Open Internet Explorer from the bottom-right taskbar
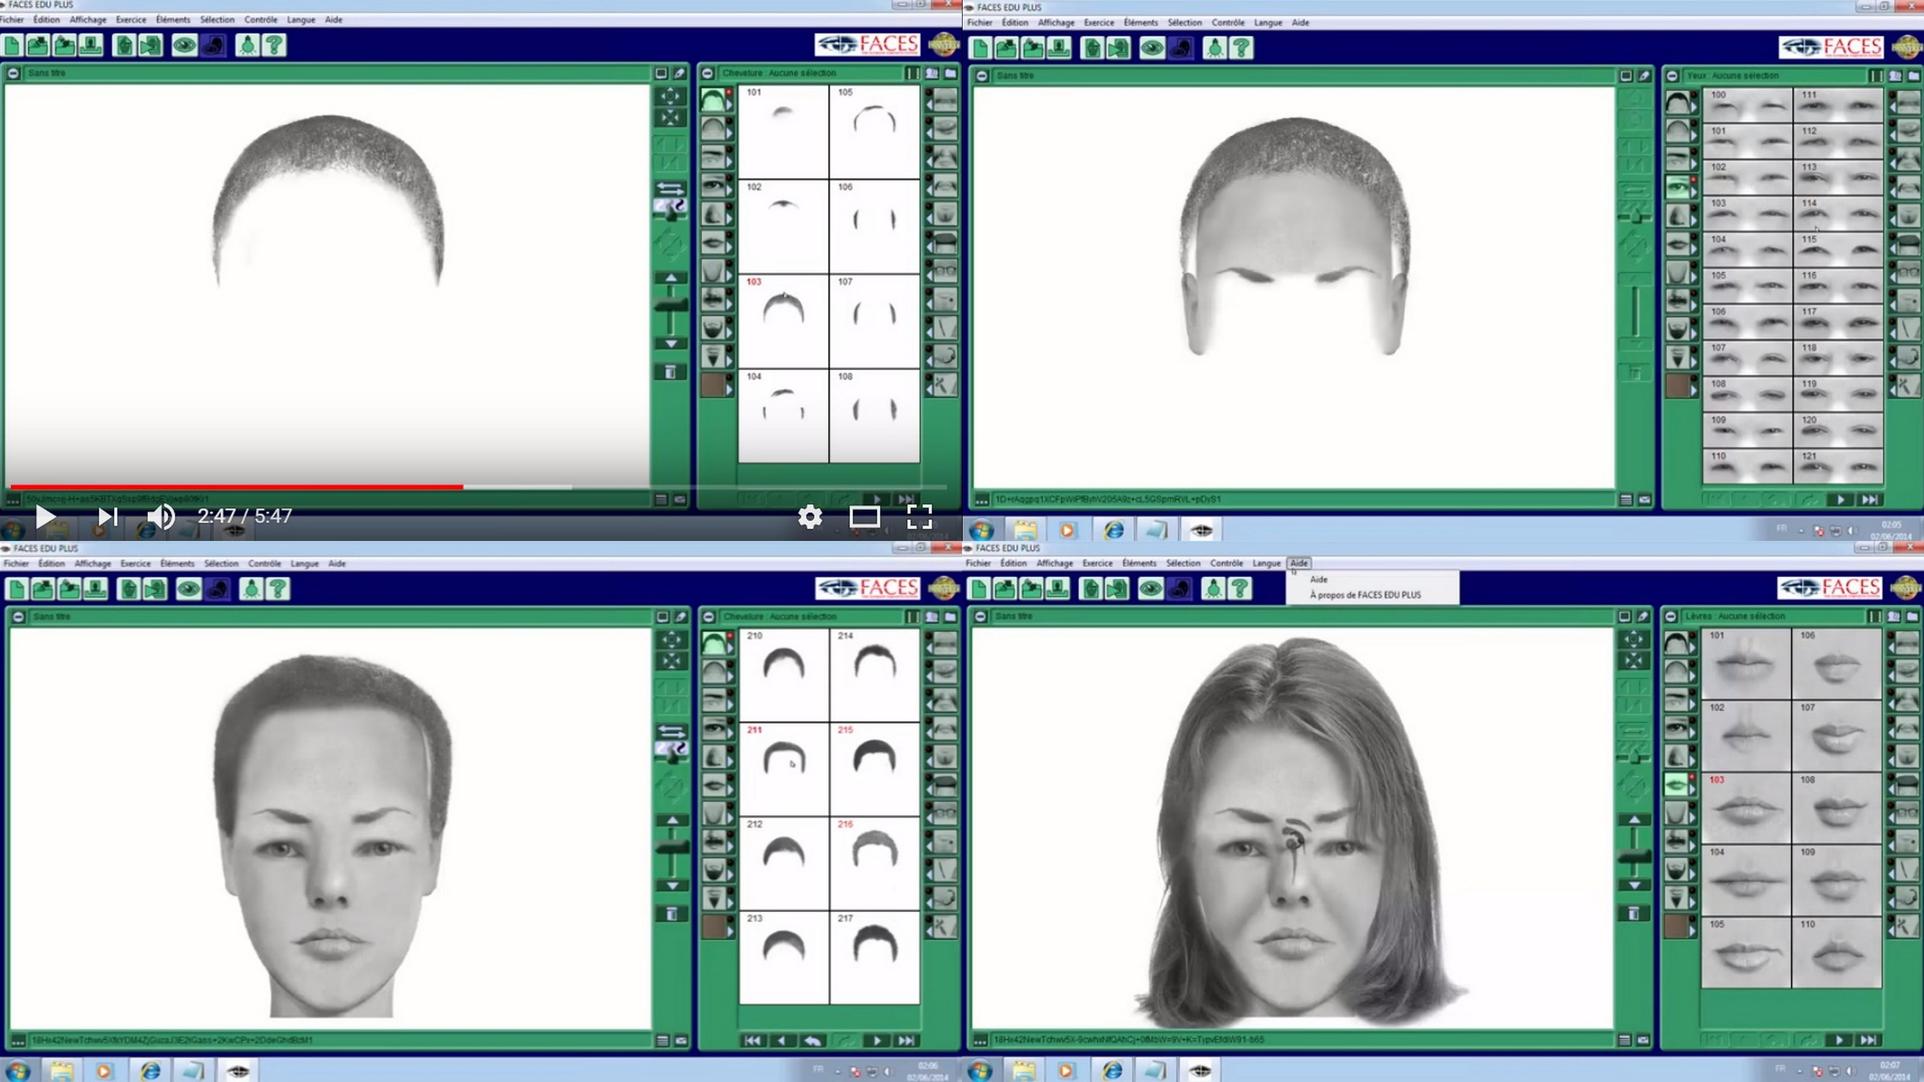The height and width of the screenshot is (1082, 1924). click(1112, 1070)
